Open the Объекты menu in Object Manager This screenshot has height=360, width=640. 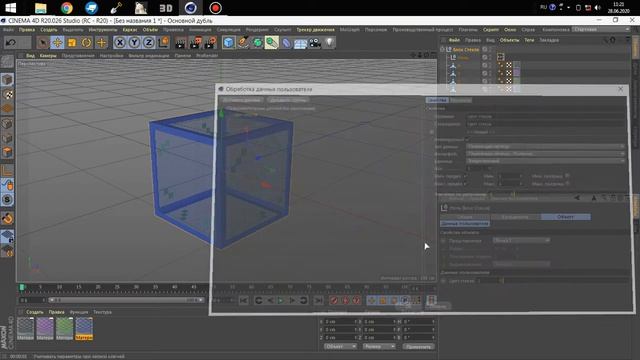(509, 40)
